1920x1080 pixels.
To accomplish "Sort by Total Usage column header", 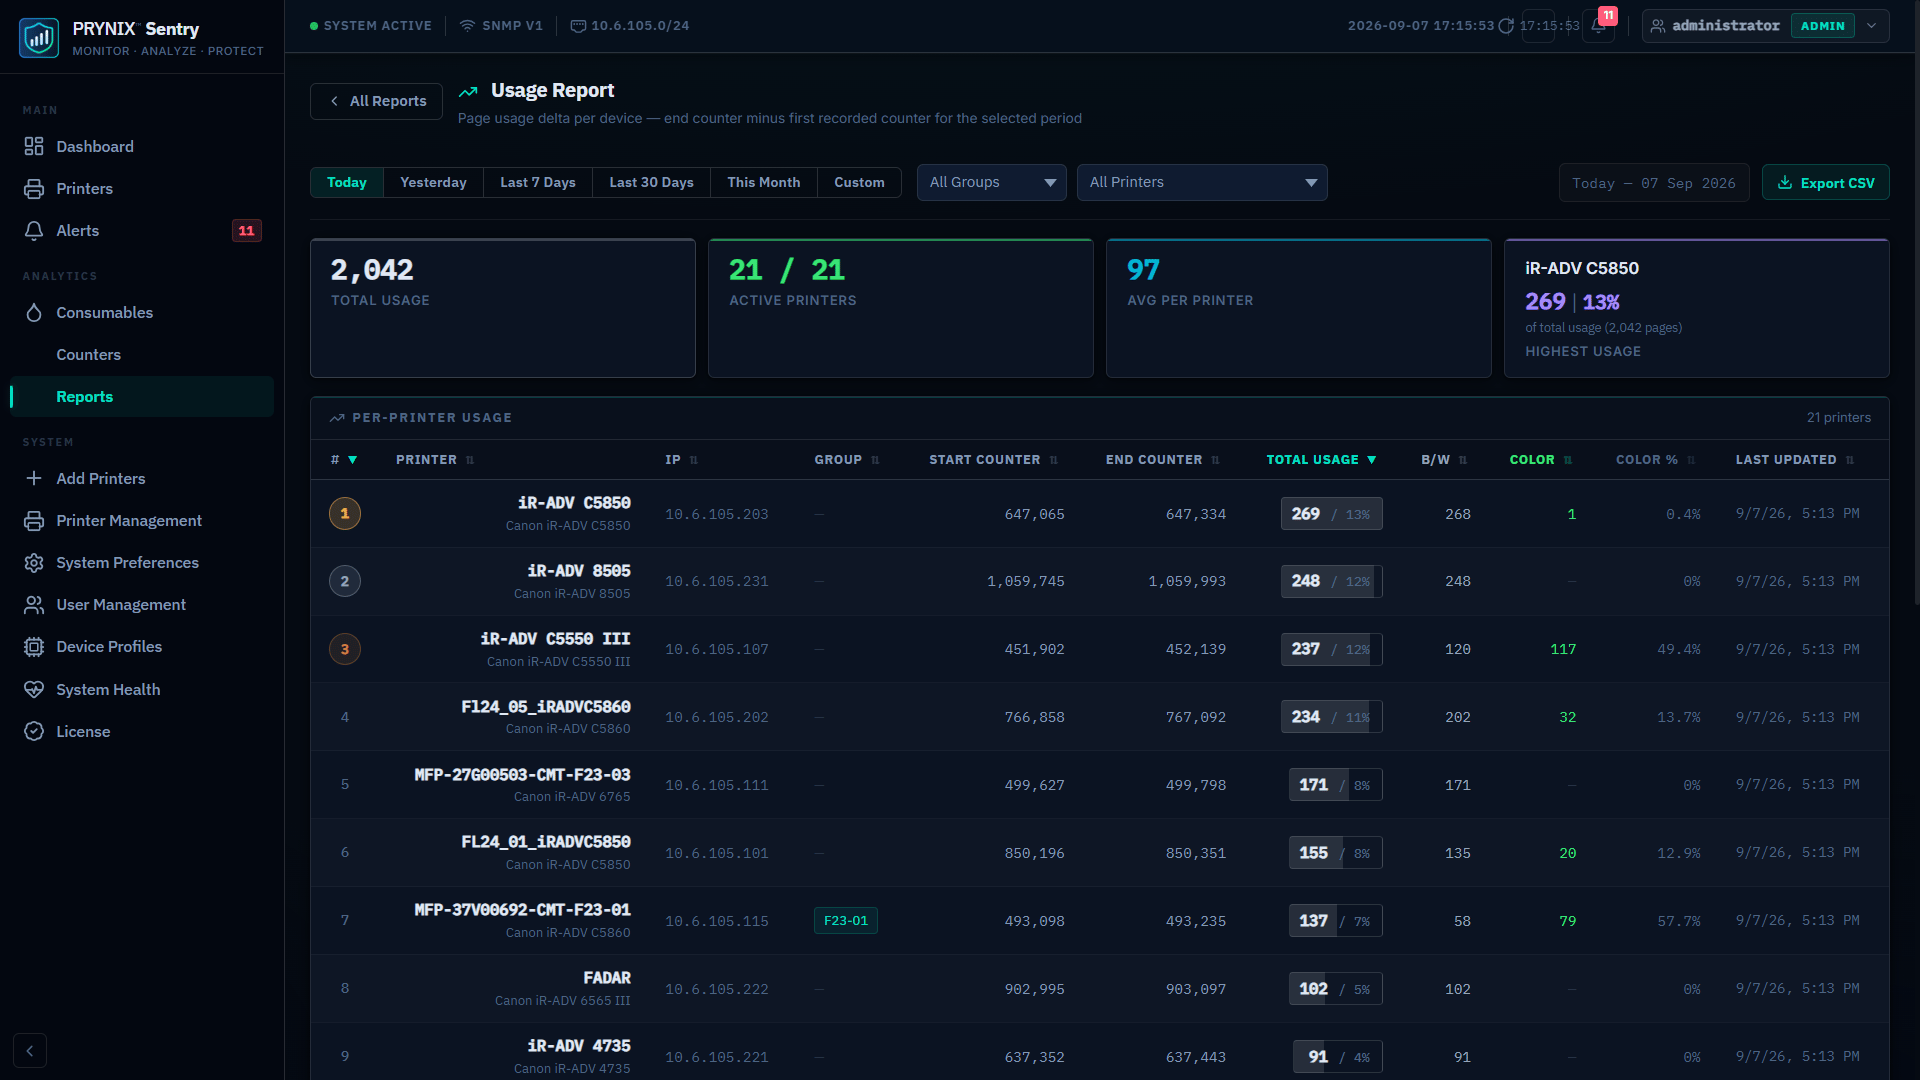I will pos(1321,460).
